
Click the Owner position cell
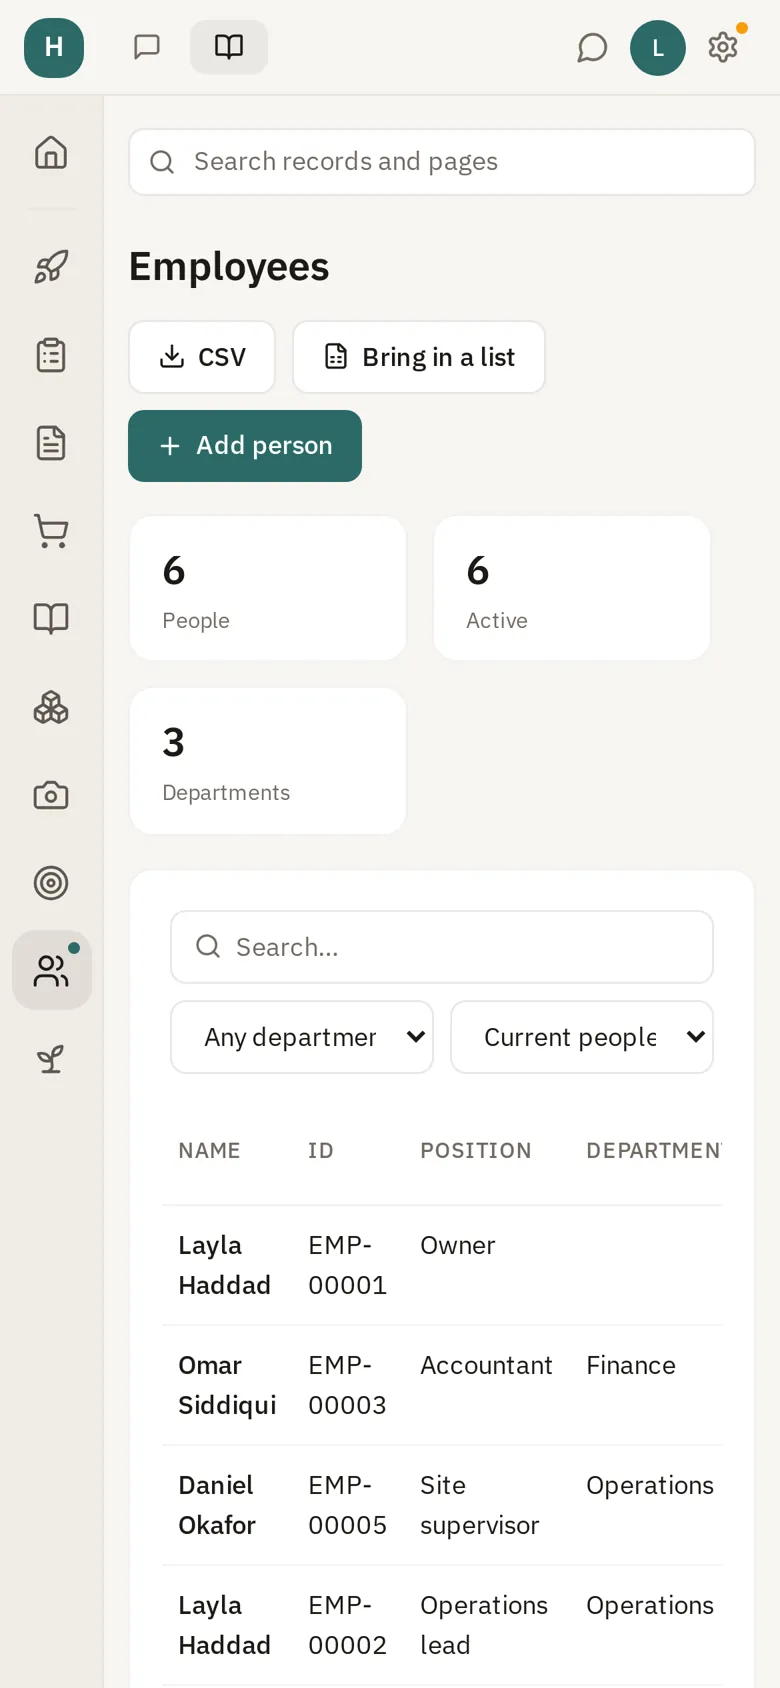point(458,1245)
